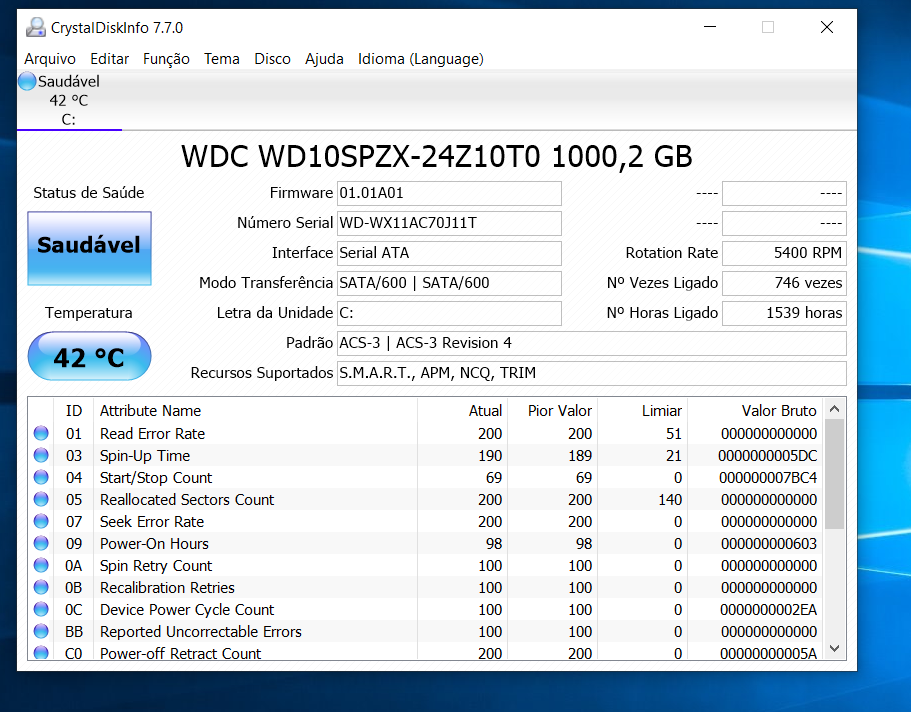The image size is (911, 712).
Task: Click the Padrão field ACS-3 Revision 4
Action: click(x=591, y=343)
